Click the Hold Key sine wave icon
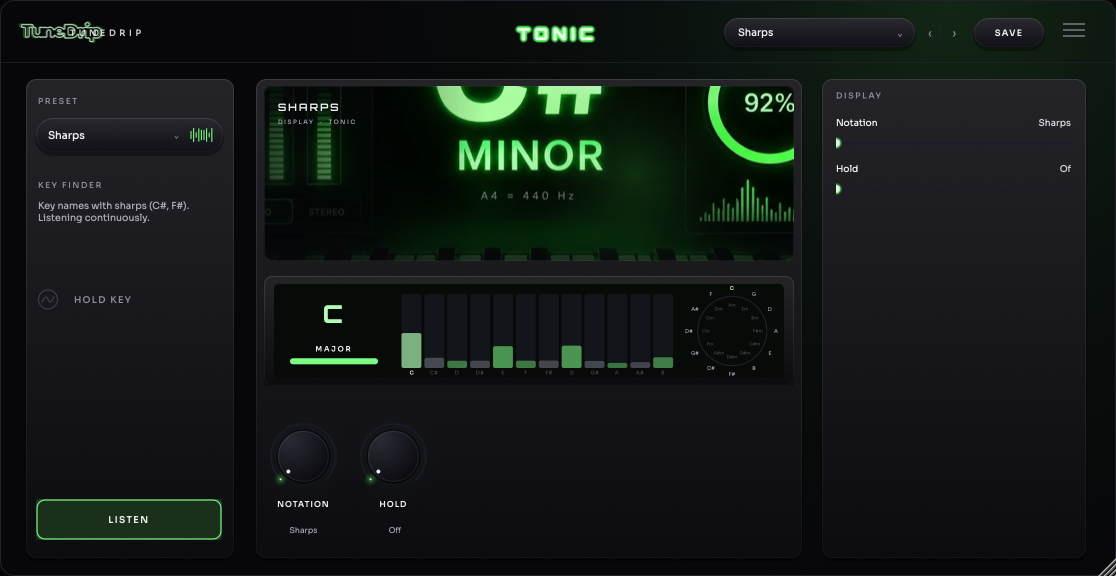Screen dimensions: 1116x576 click(48, 300)
